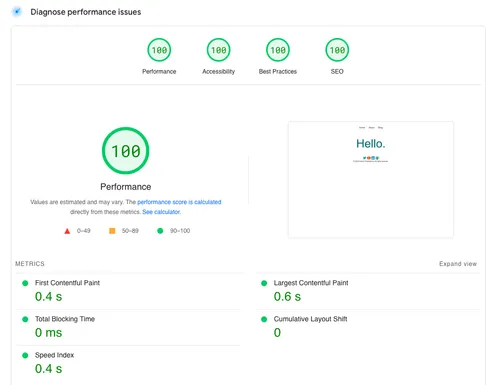The height and width of the screenshot is (385, 500).
Task: Jump to the SEO score gauge
Action: (337, 50)
